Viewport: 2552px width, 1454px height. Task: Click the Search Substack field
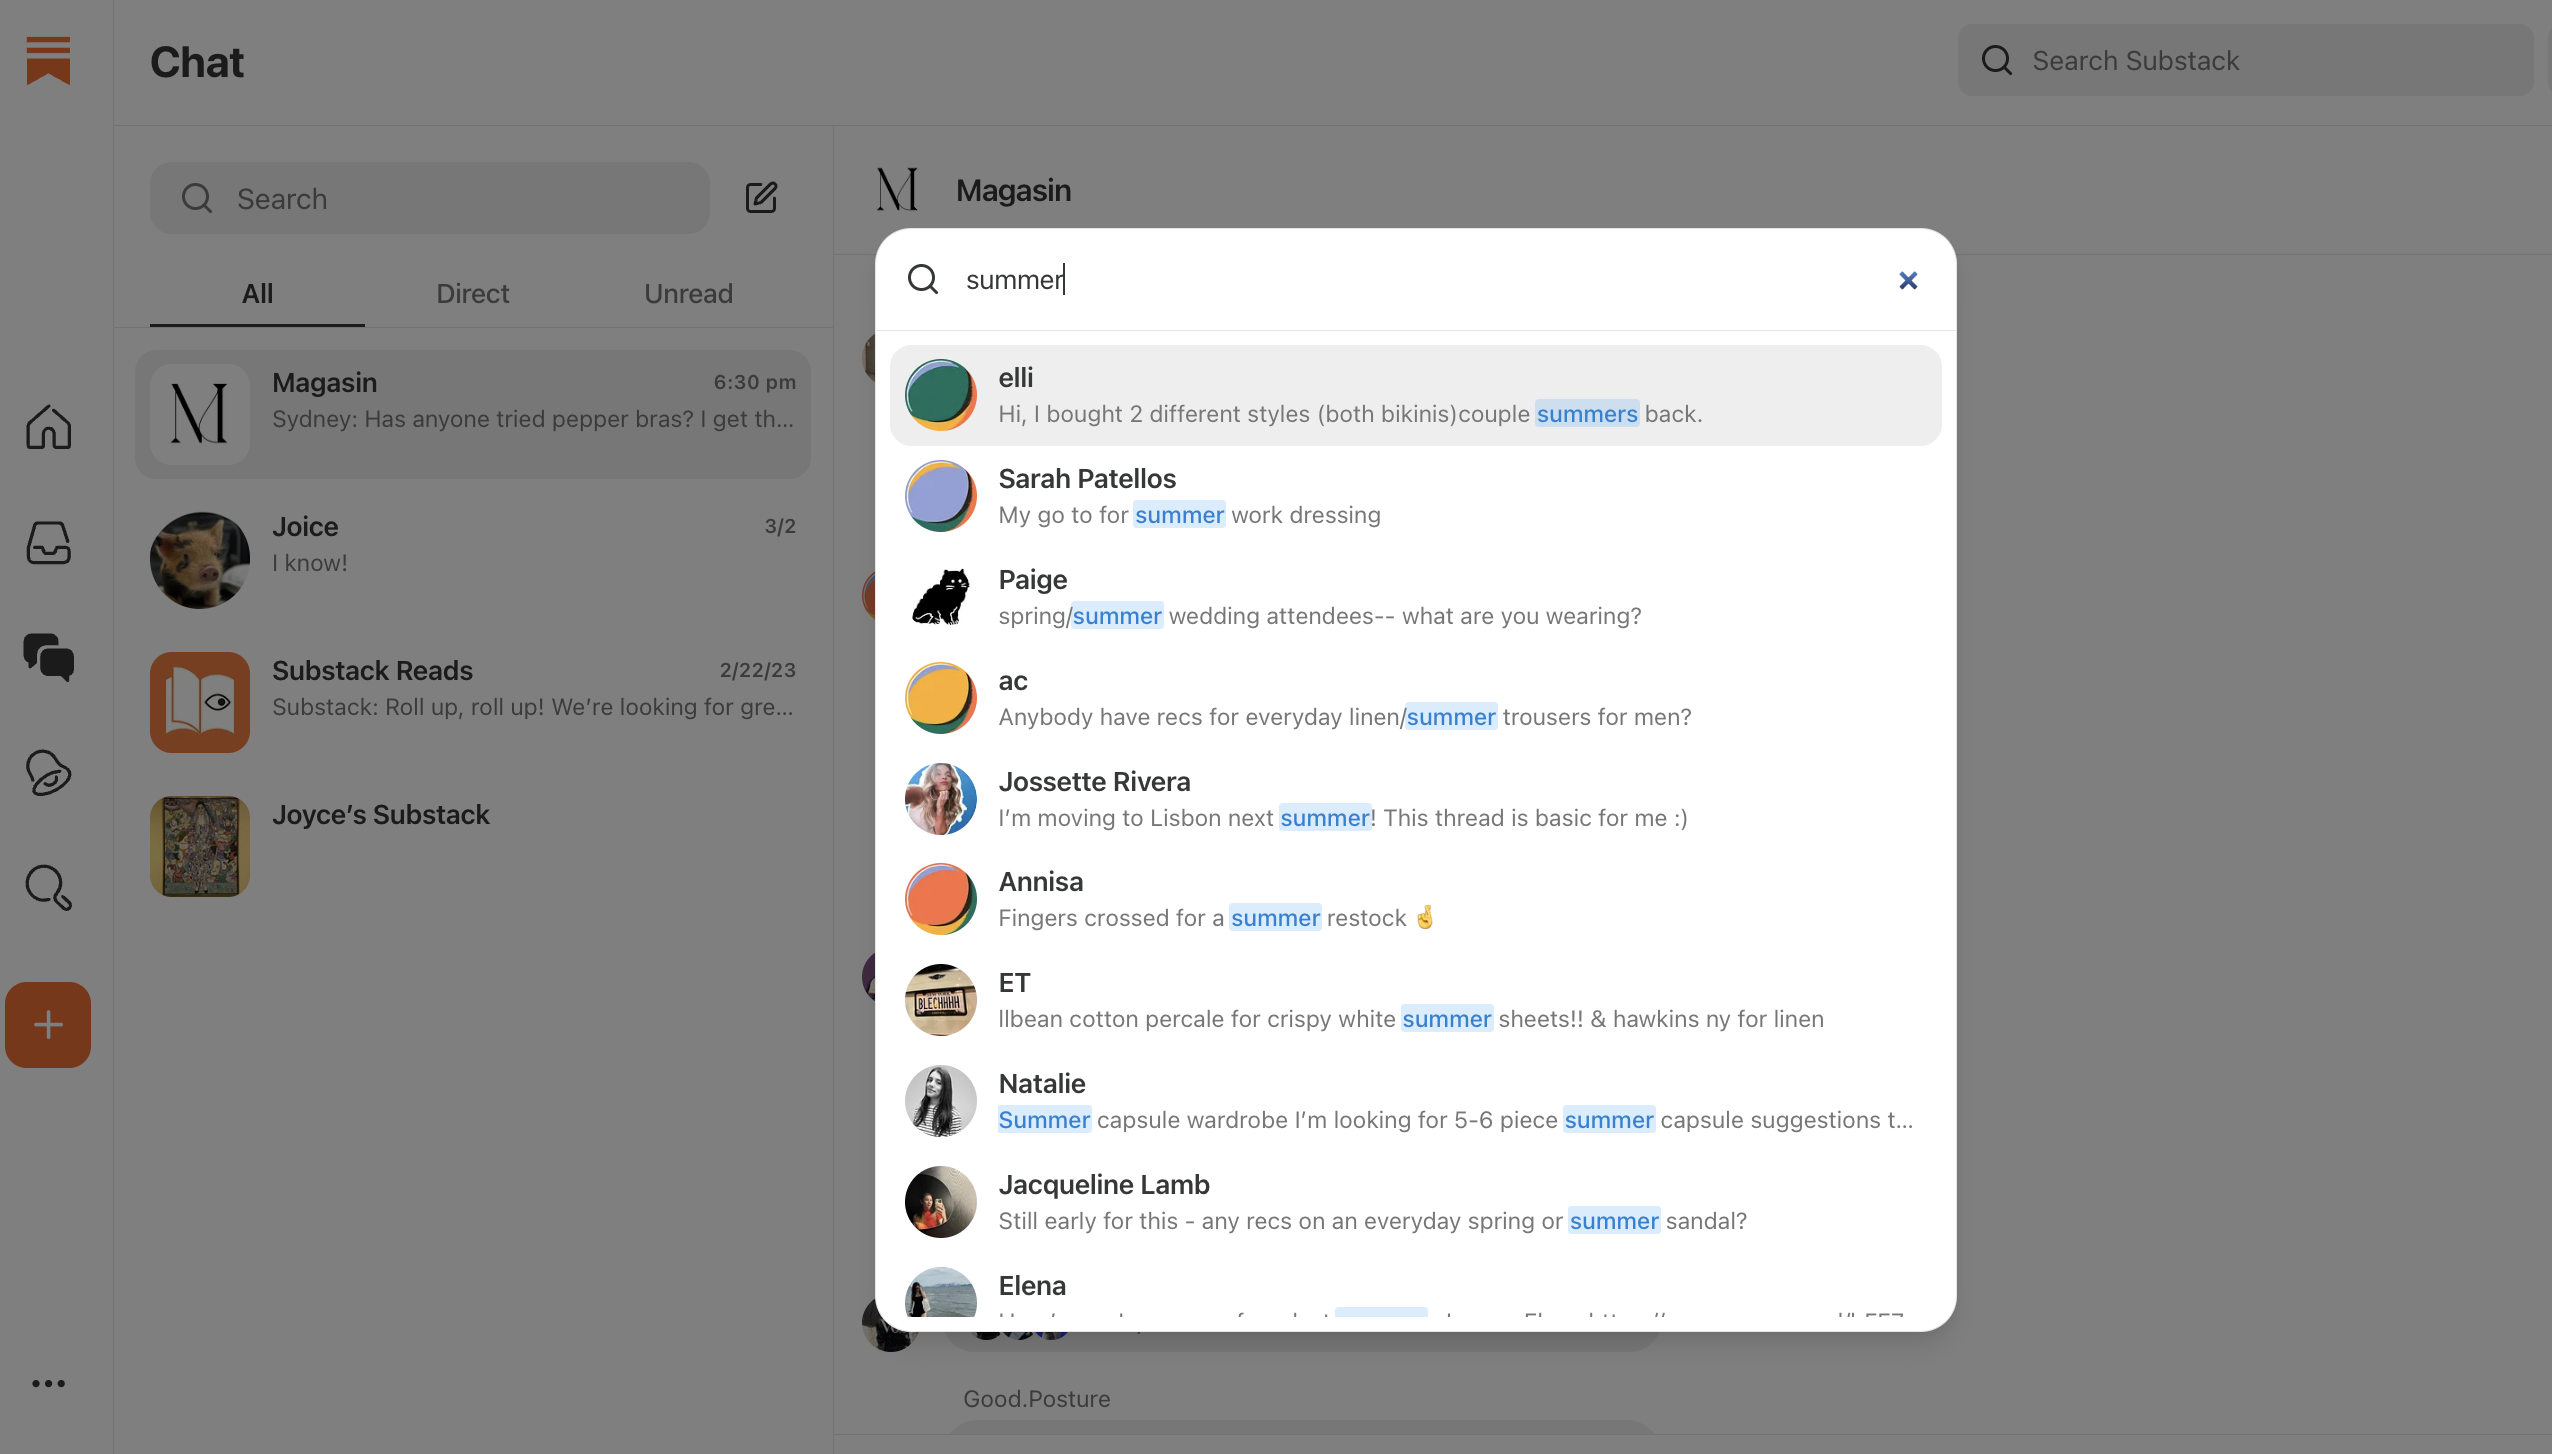coord(2245,60)
